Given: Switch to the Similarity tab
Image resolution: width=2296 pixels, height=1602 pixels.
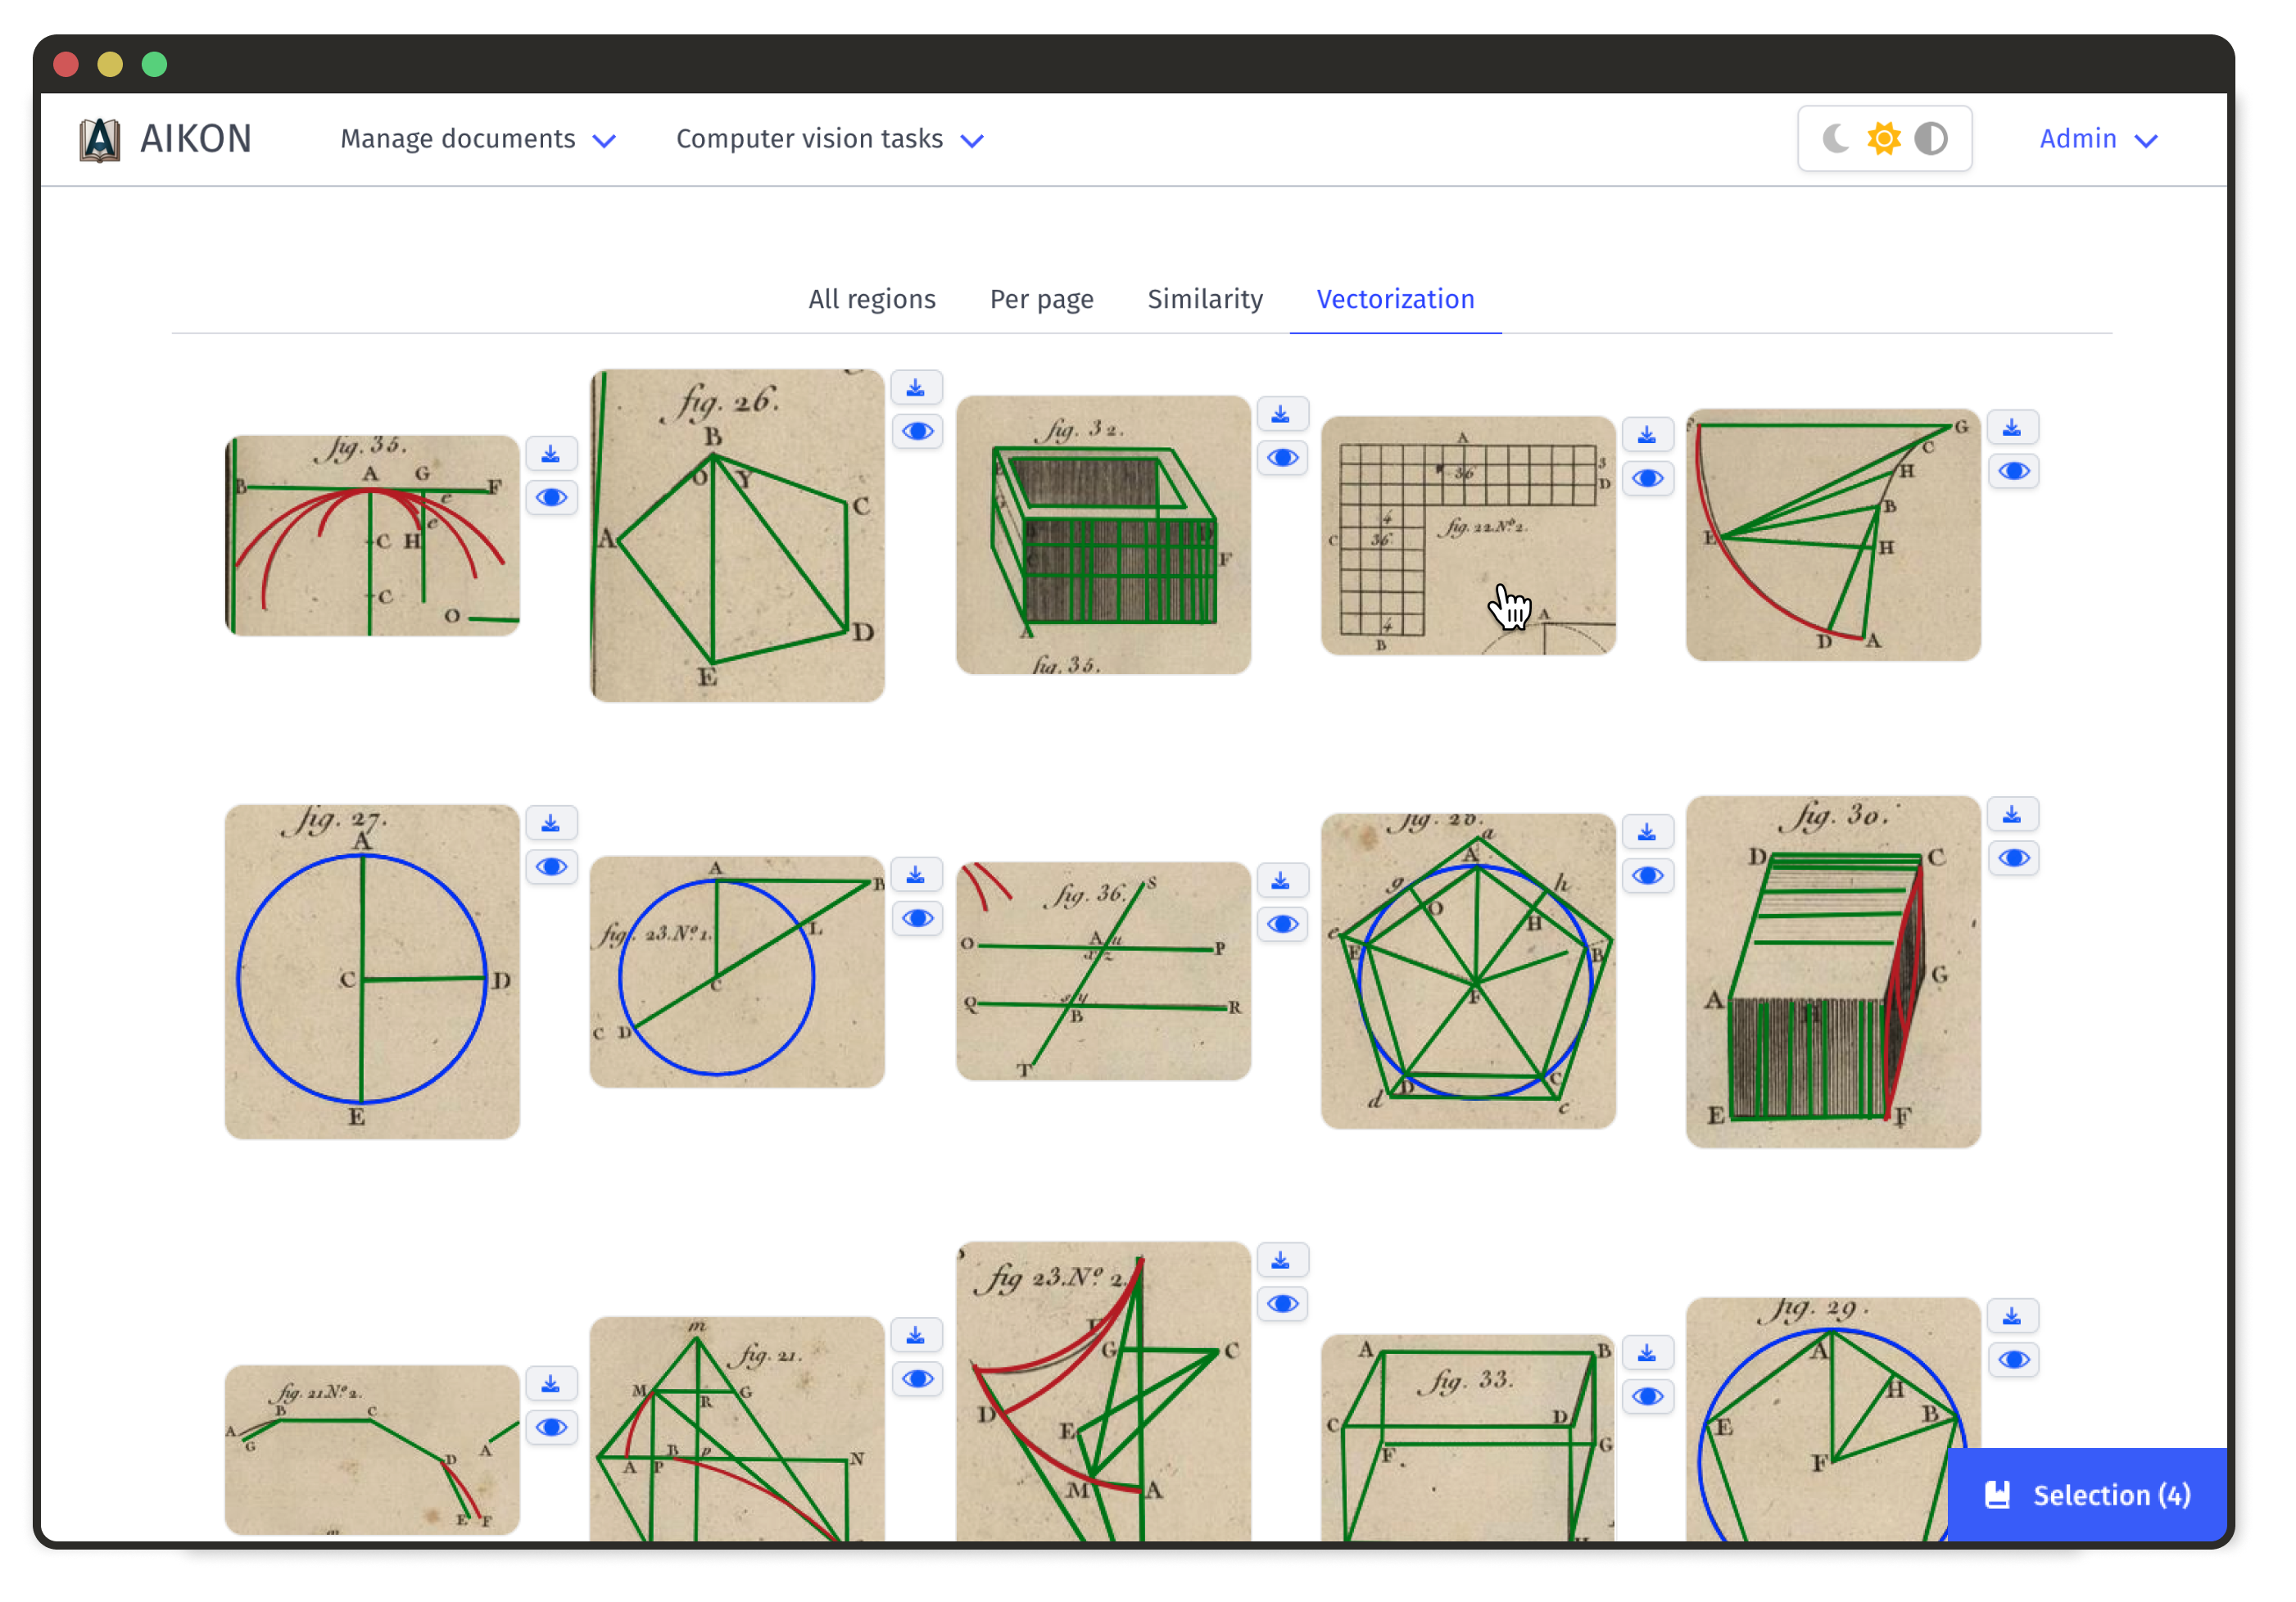Looking at the screenshot, I should [1204, 299].
